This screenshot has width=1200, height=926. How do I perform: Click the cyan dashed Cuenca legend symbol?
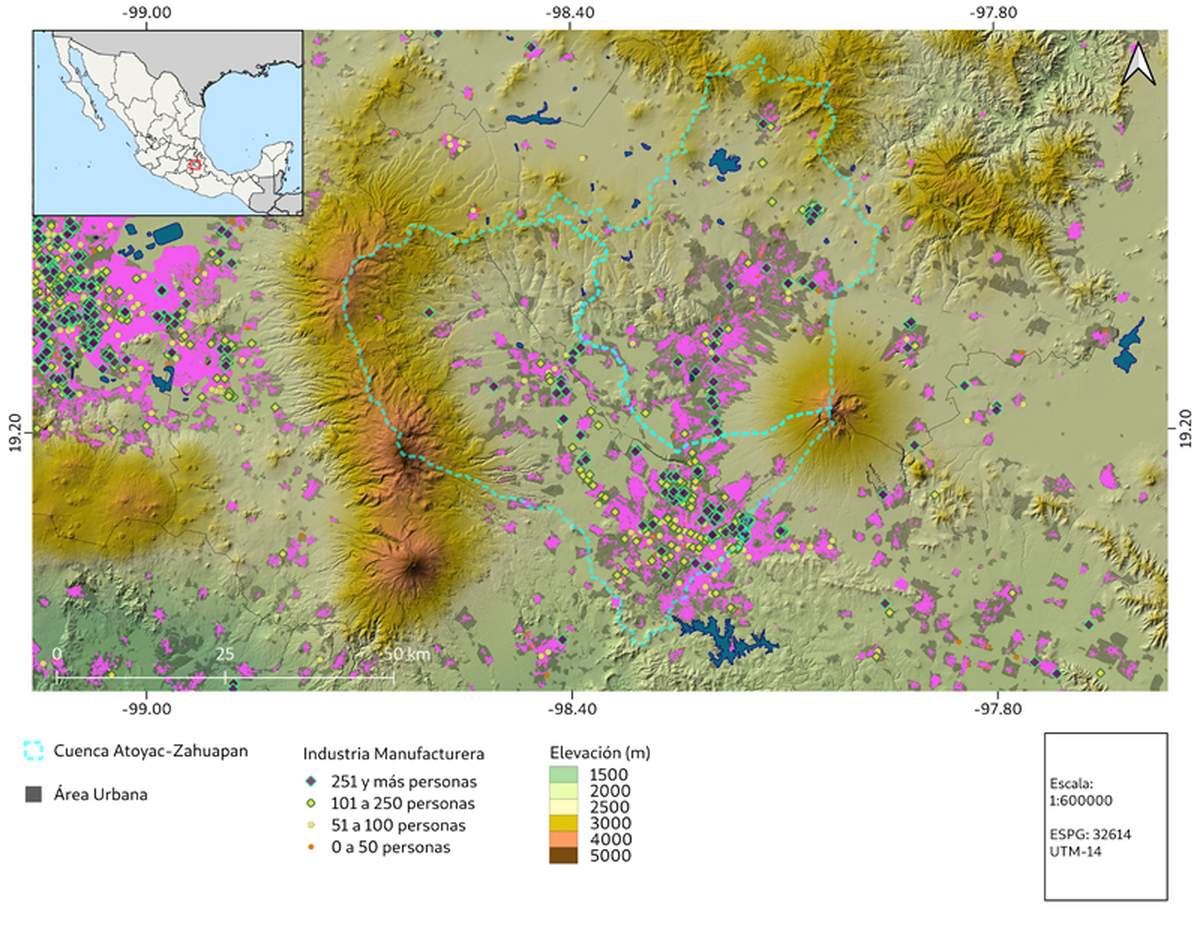click(33, 749)
